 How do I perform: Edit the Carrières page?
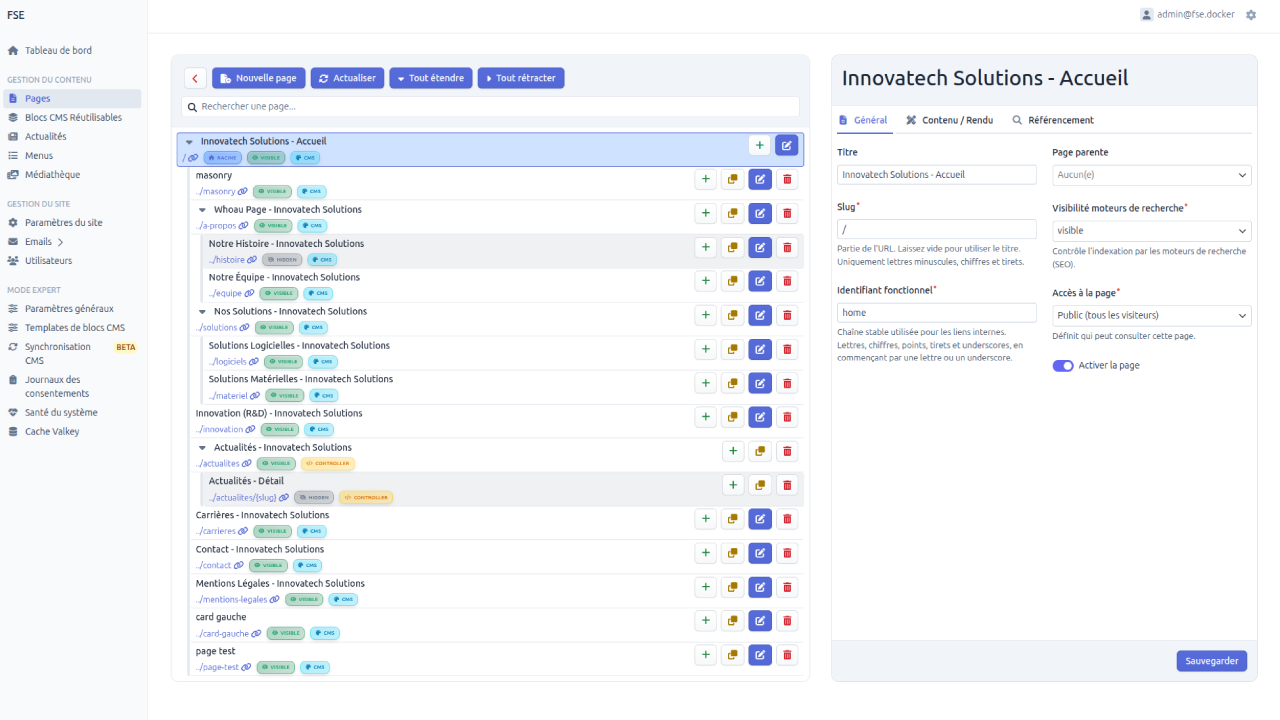(760, 519)
